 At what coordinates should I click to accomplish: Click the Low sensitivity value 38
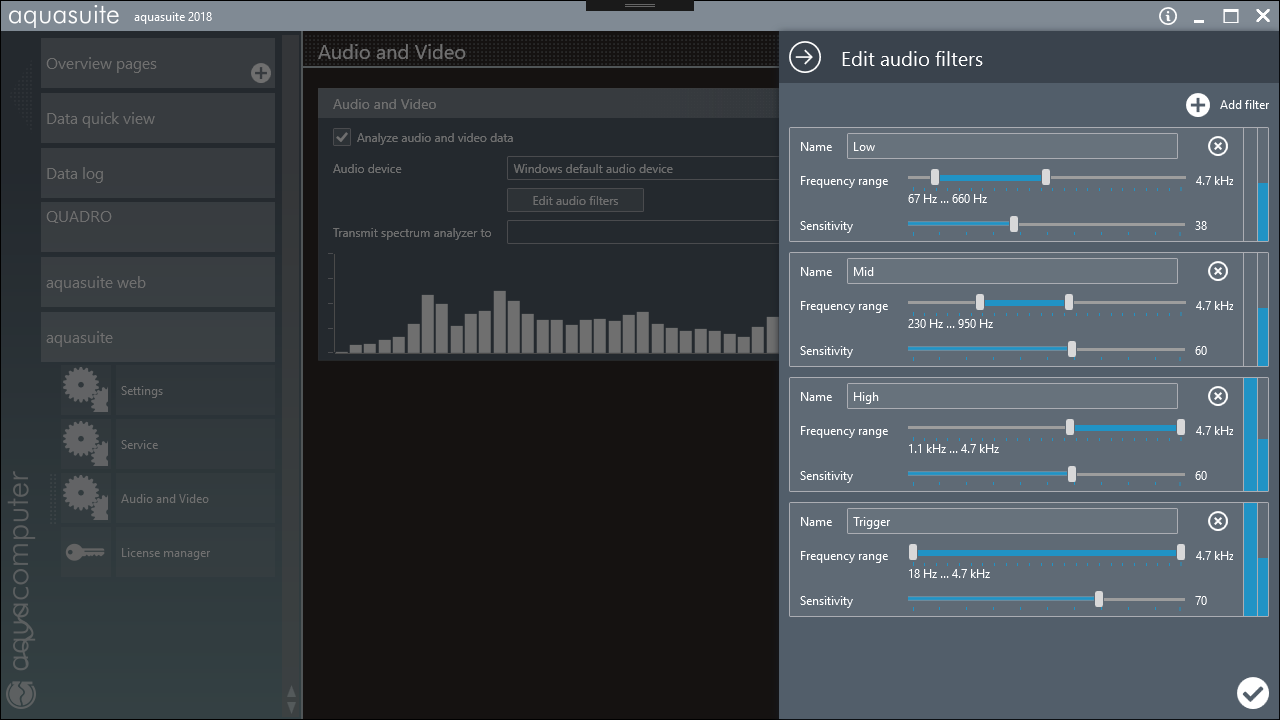click(1201, 226)
